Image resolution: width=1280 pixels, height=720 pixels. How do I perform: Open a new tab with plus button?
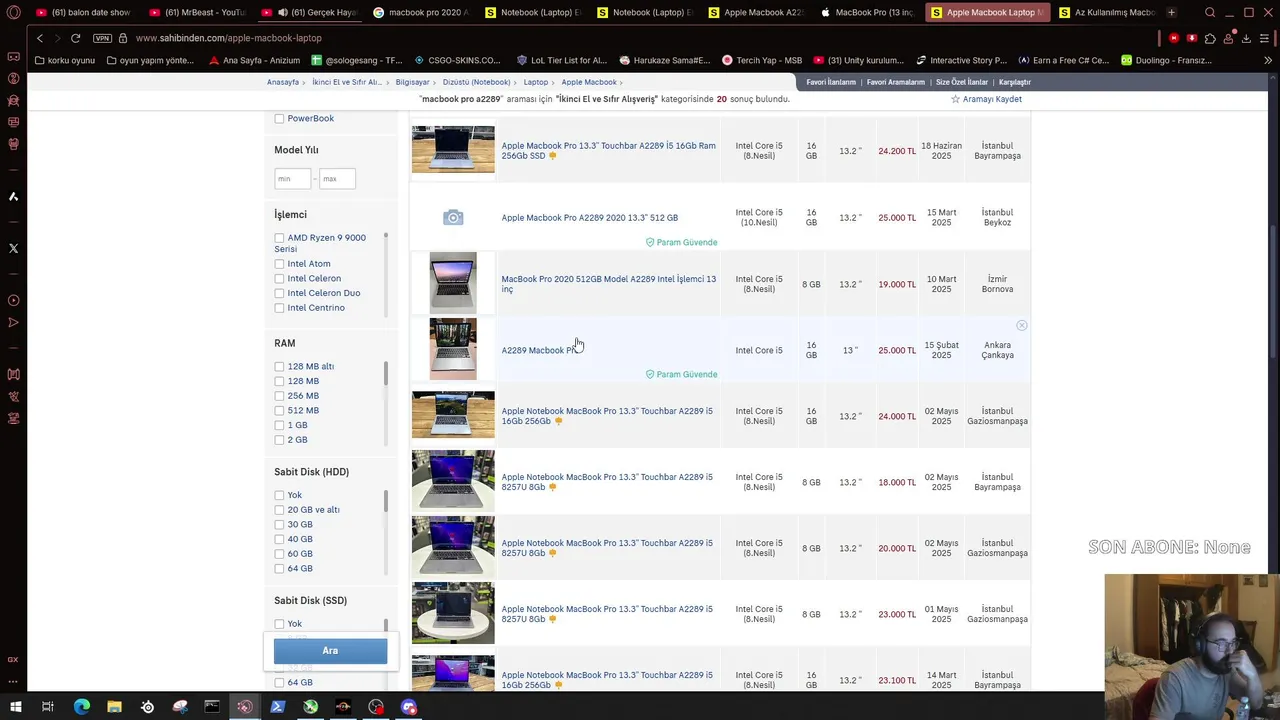coord(1171,13)
